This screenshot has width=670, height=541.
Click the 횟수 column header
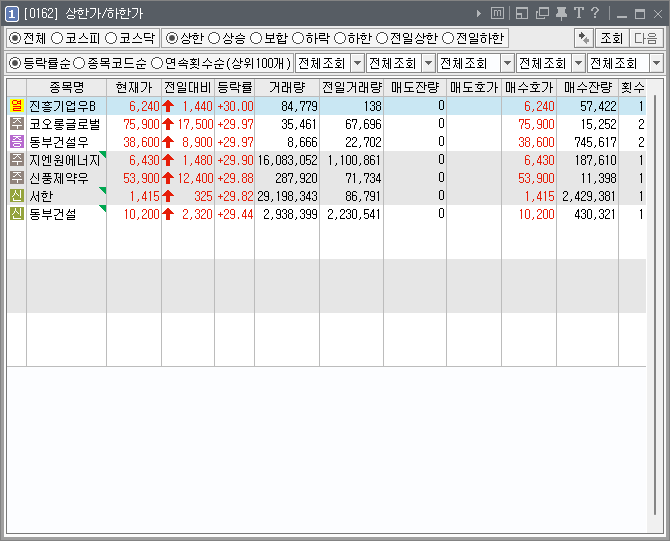tap(632, 88)
